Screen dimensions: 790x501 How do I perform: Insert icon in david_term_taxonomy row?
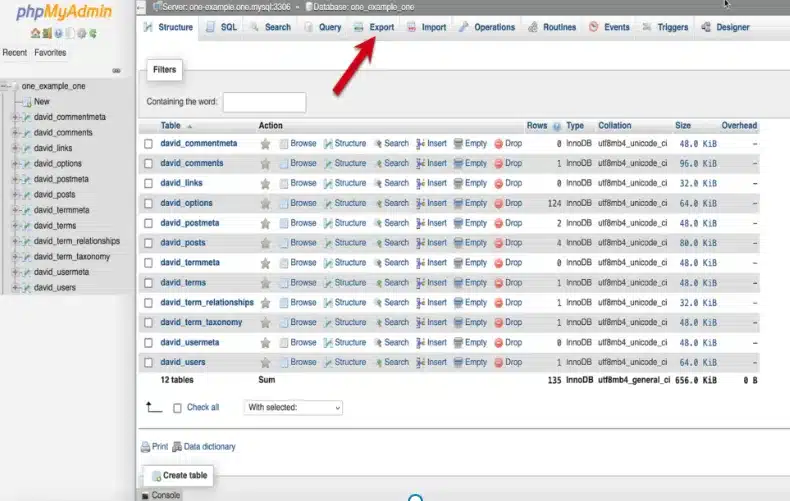click(420, 323)
